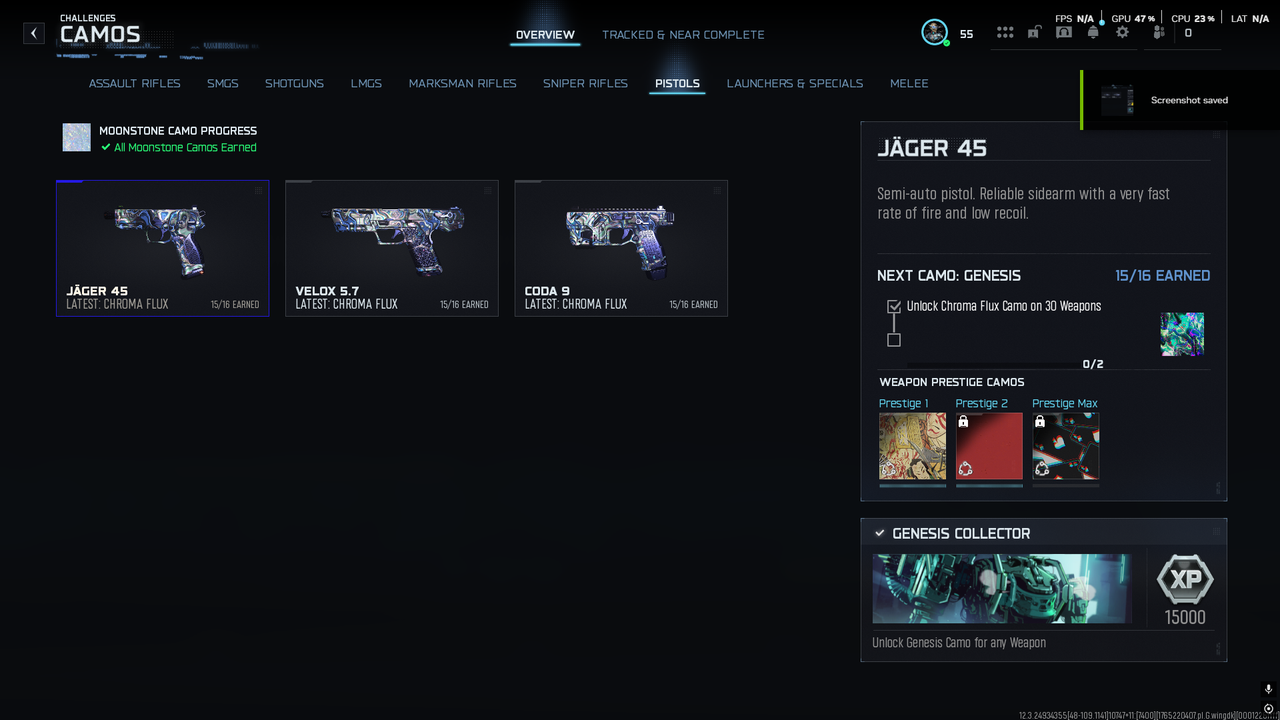Image resolution: width=1280 pixels, height=720 pixels.
Task: Open the friends social icon
Action: pos(1159,32)
